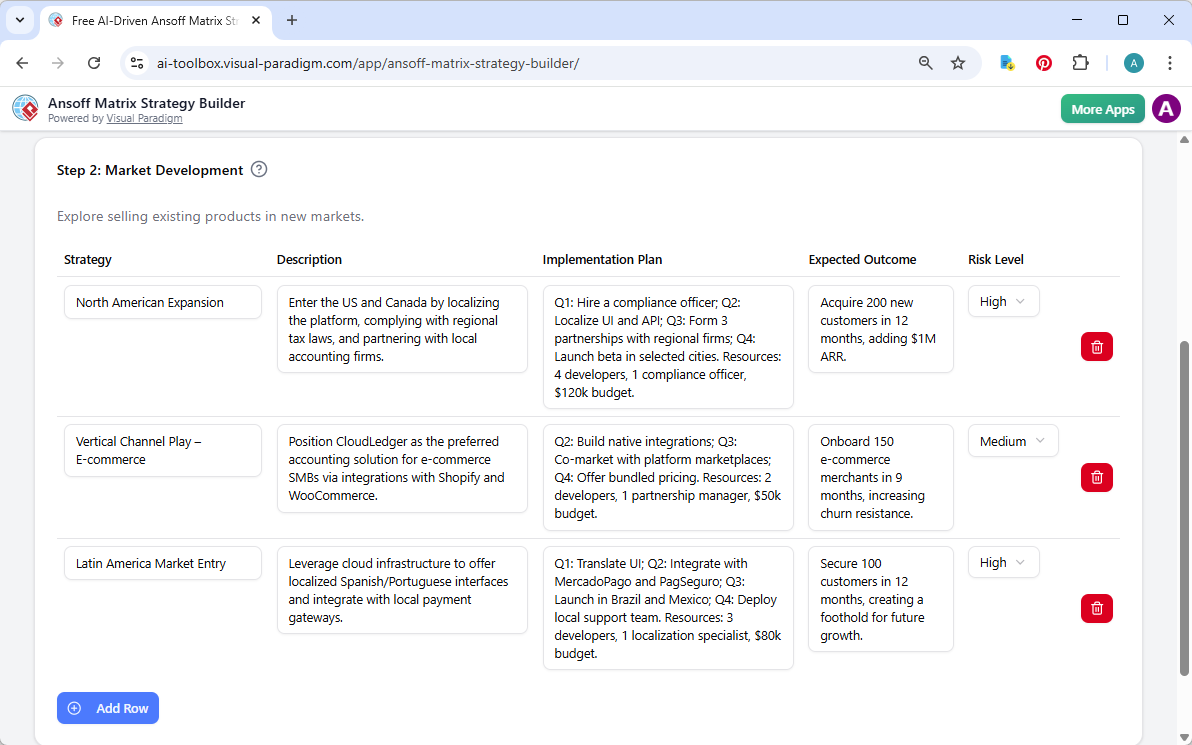
Task: Bookmark this page with the star icon
Action: (x=958, y=62)
